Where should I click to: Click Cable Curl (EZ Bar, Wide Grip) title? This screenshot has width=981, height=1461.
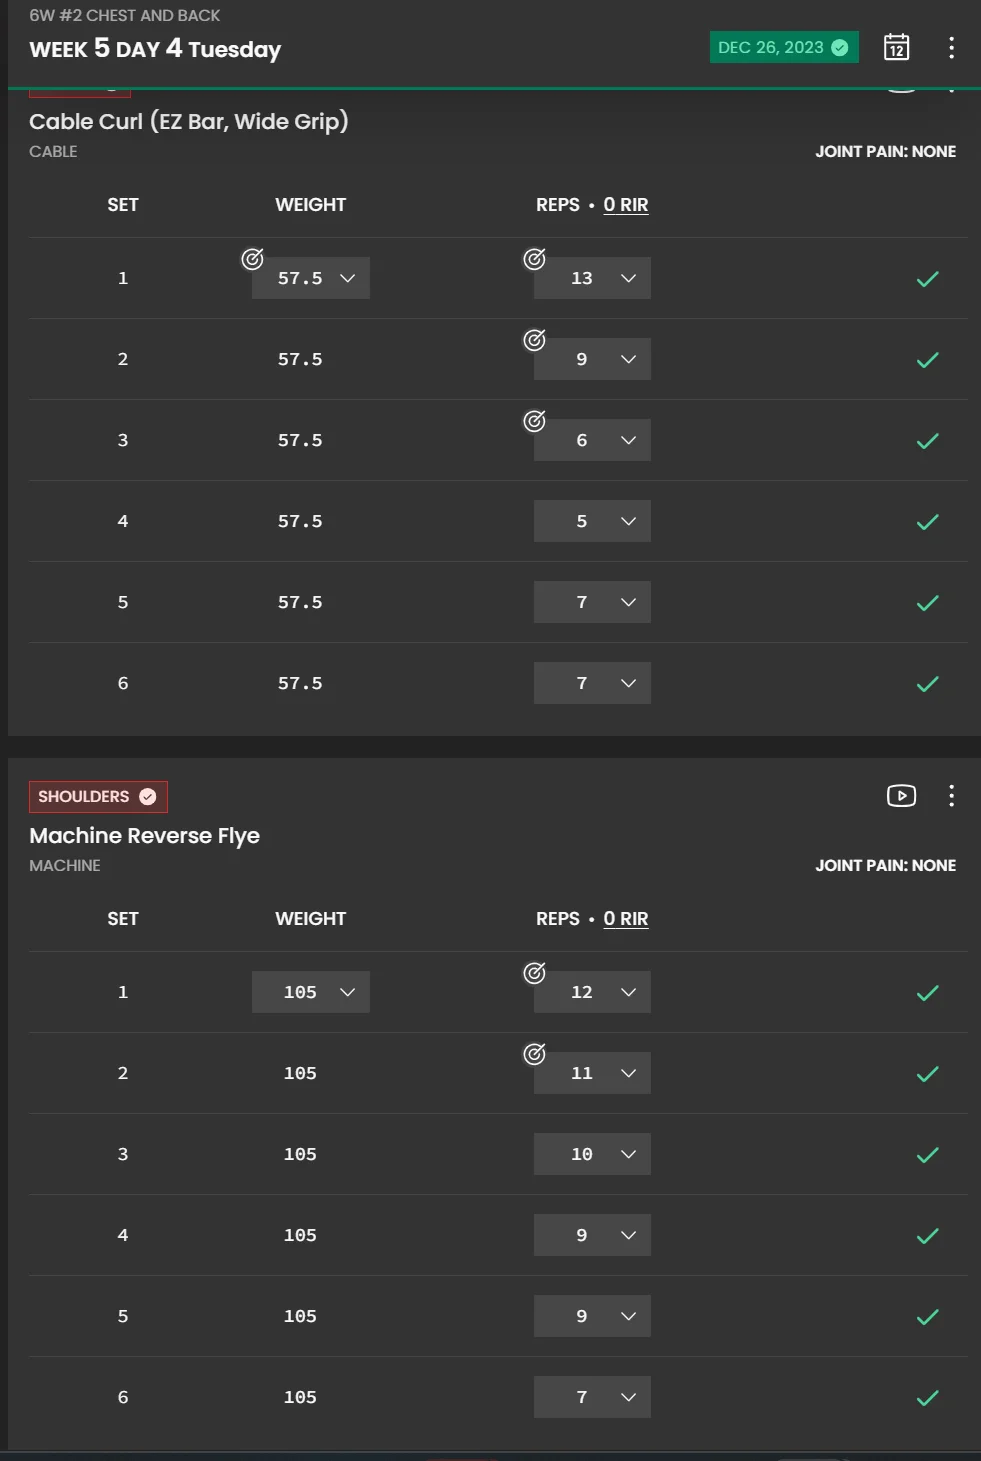point(189,122)
